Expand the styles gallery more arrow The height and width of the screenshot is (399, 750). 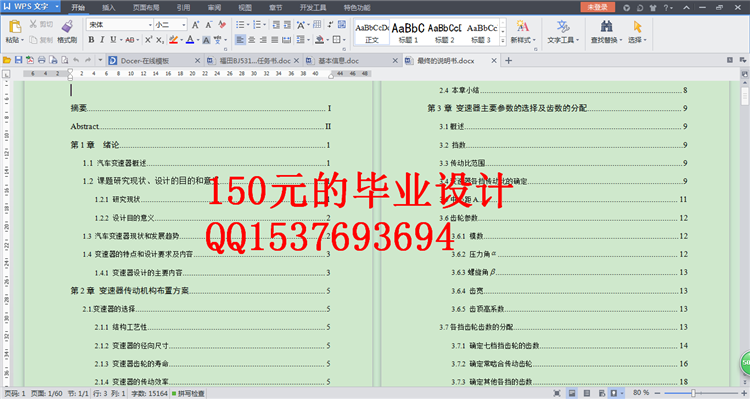(x=503, y=41)
